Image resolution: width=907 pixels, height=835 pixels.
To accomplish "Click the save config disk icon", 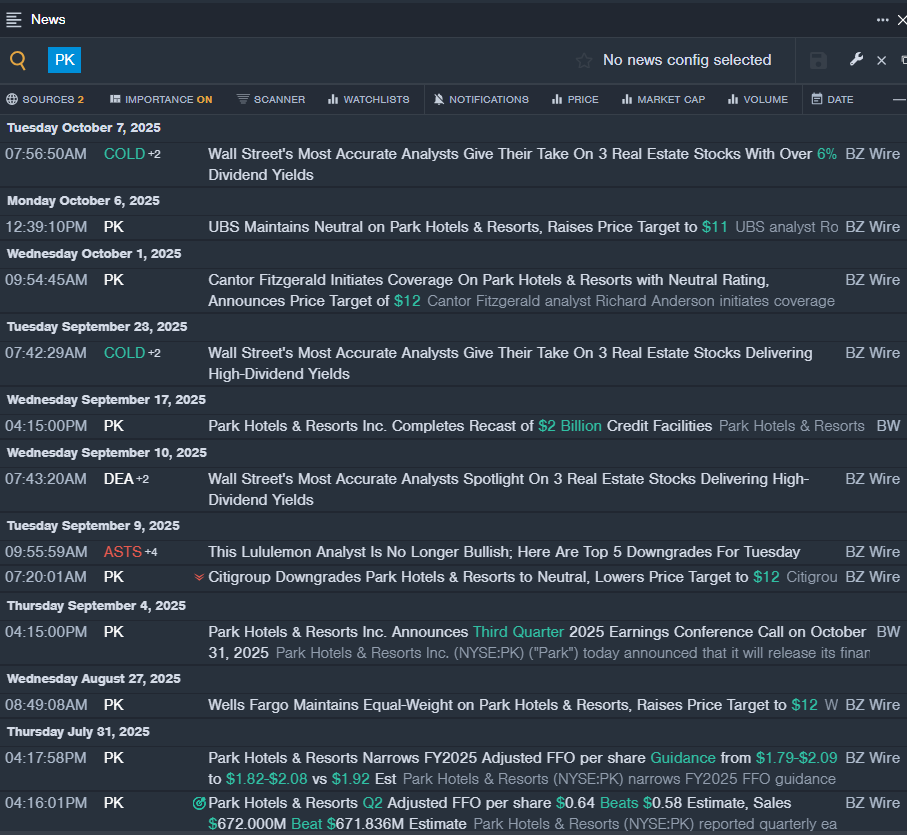I will 818,60.
